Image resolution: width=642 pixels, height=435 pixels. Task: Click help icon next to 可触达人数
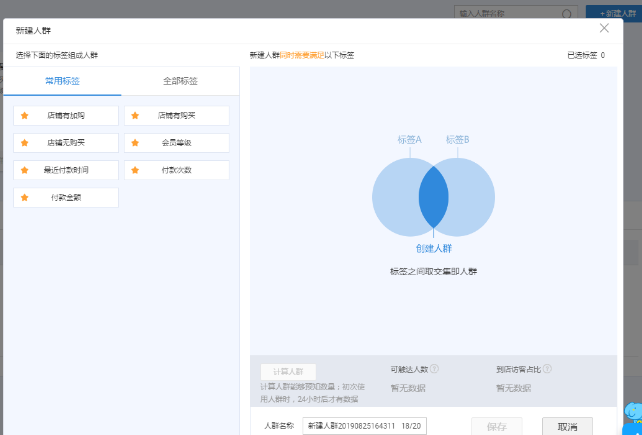point(435,369)
